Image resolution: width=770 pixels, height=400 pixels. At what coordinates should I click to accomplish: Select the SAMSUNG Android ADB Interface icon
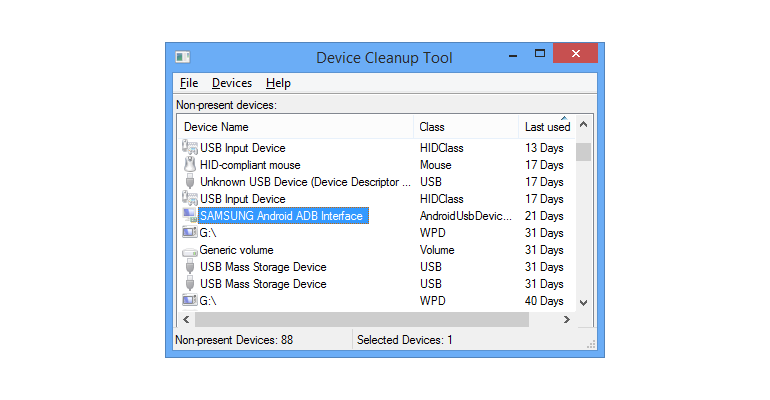coord(190,215)
